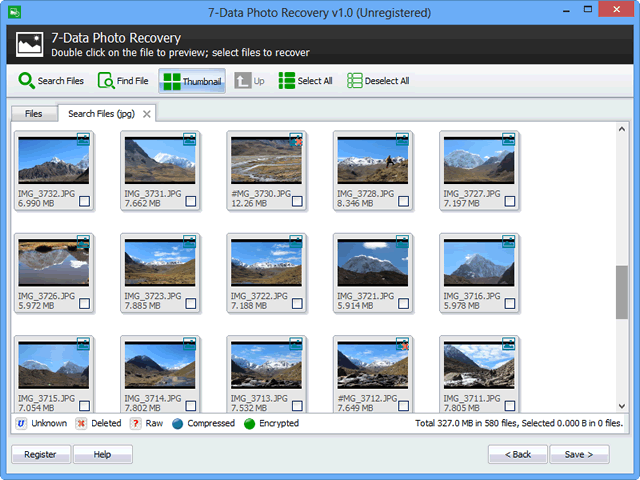Click the scrollbar up arrow

(x=622, y=129)
